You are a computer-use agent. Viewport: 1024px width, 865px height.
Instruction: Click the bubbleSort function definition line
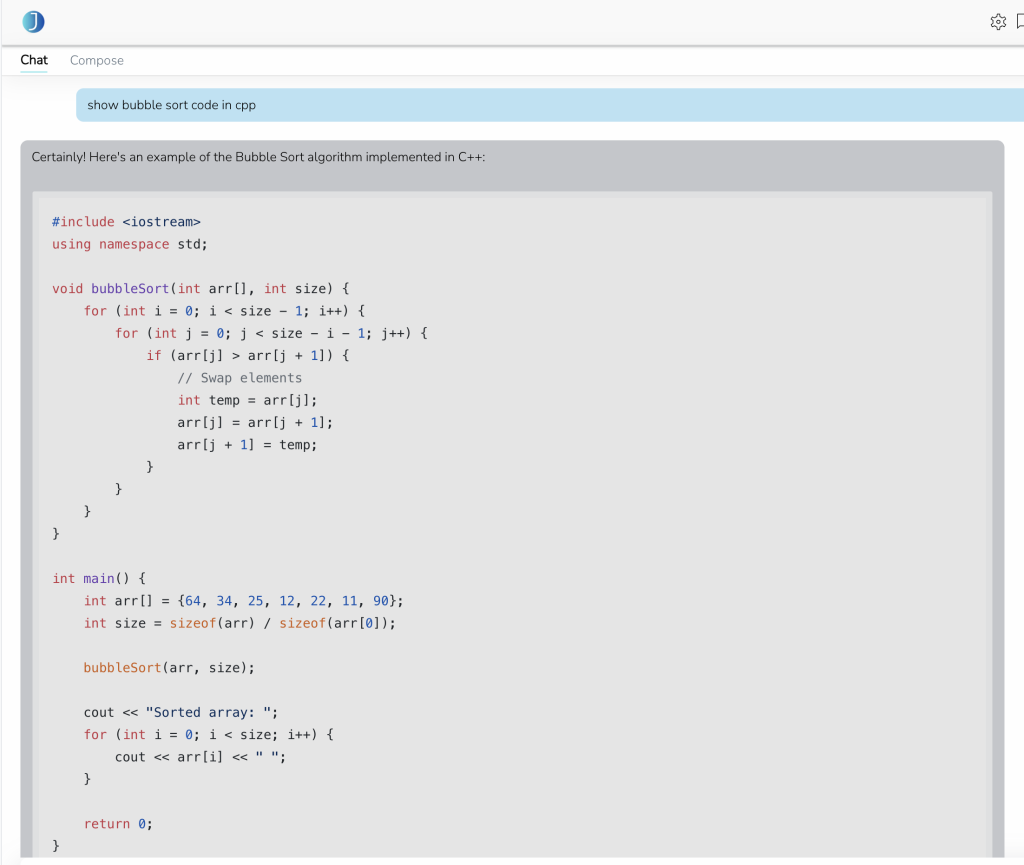[200, 288]
